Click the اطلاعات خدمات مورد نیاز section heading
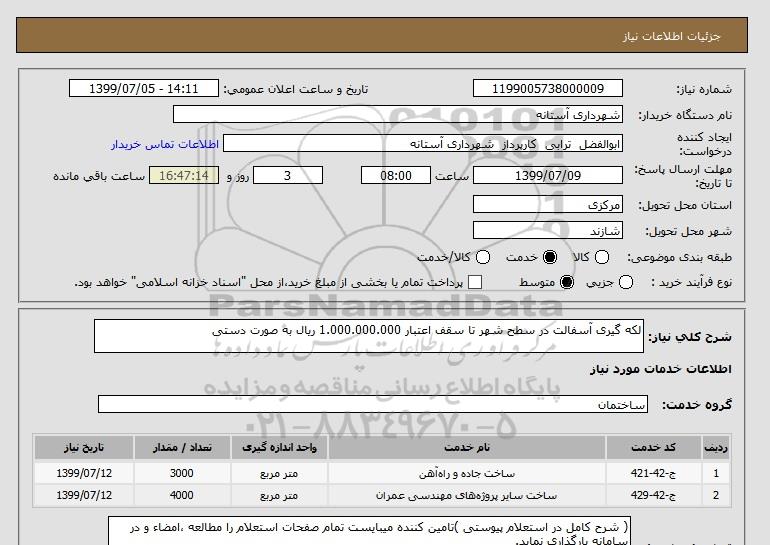 point(660,369)
